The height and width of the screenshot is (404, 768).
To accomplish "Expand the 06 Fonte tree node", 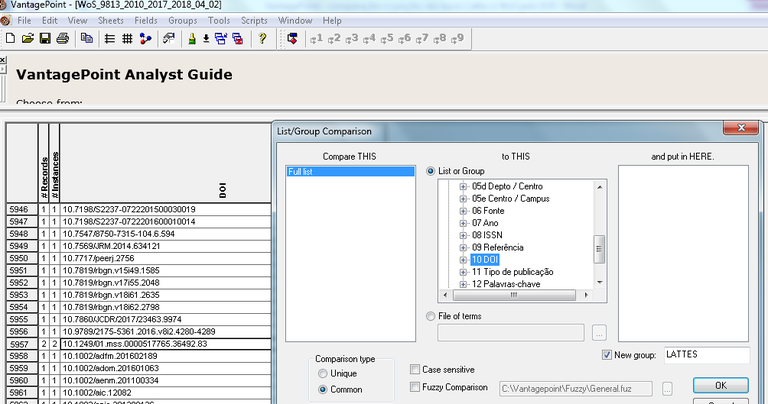I will point(463,211).
